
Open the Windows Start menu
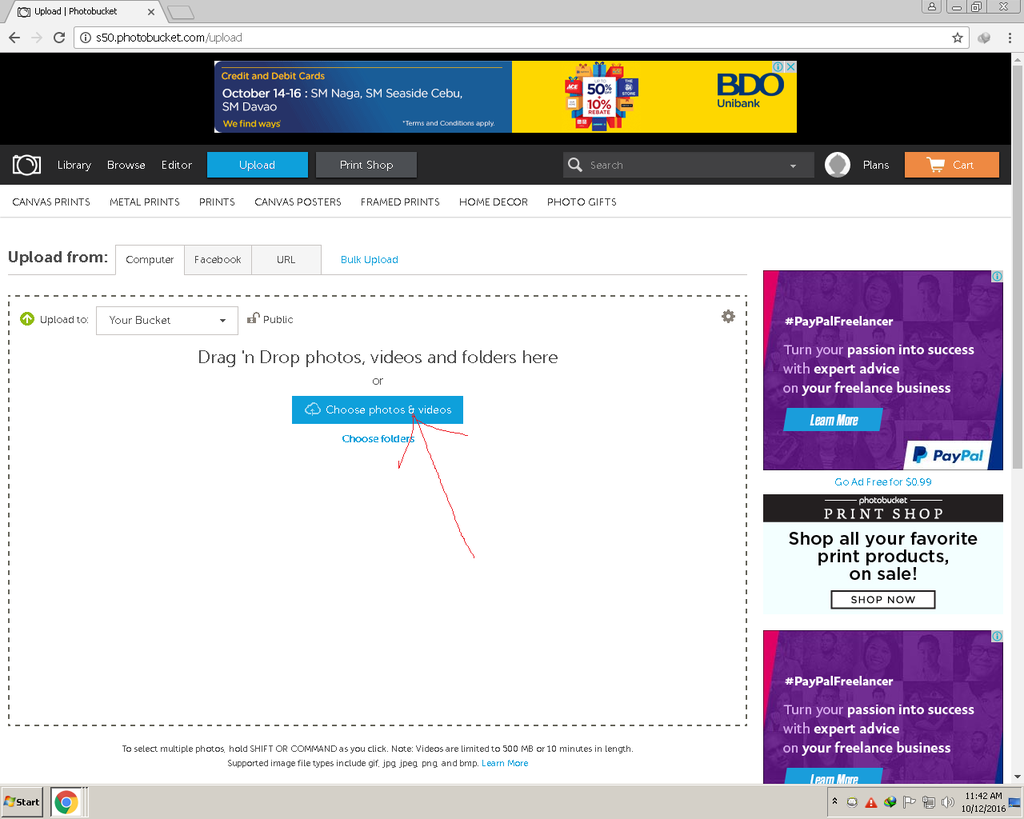pyautogui.click(x=23, y=802)
